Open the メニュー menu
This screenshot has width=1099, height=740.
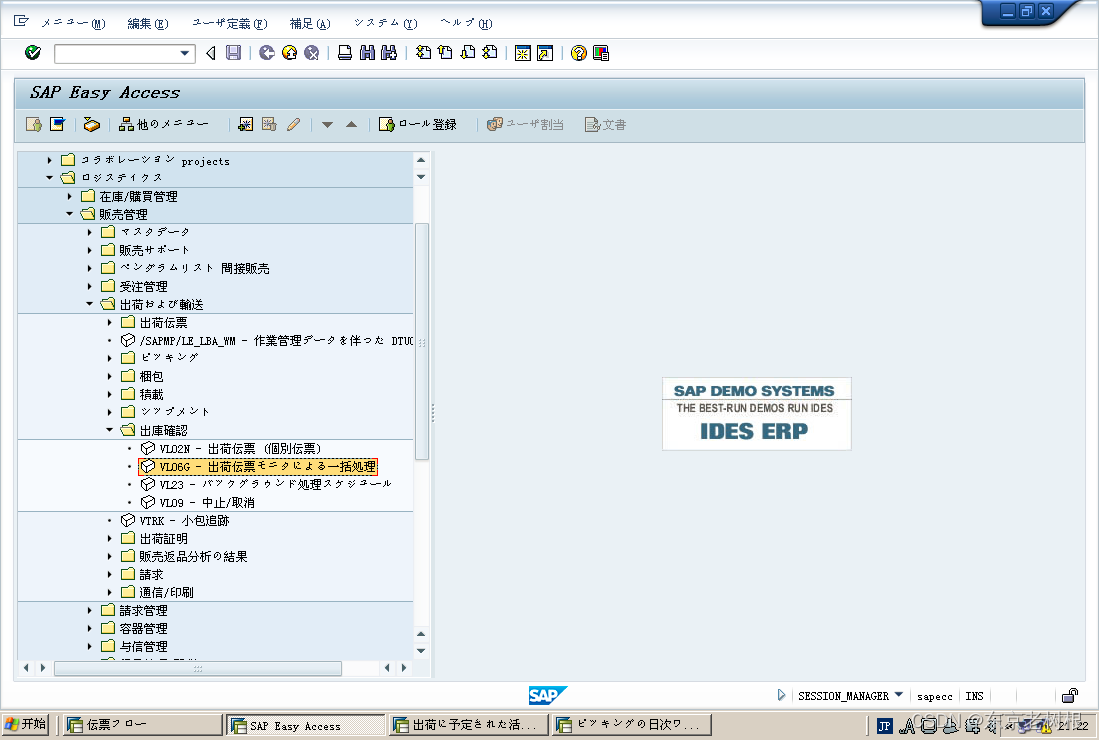pyautogui.click(x=73, y=23)
